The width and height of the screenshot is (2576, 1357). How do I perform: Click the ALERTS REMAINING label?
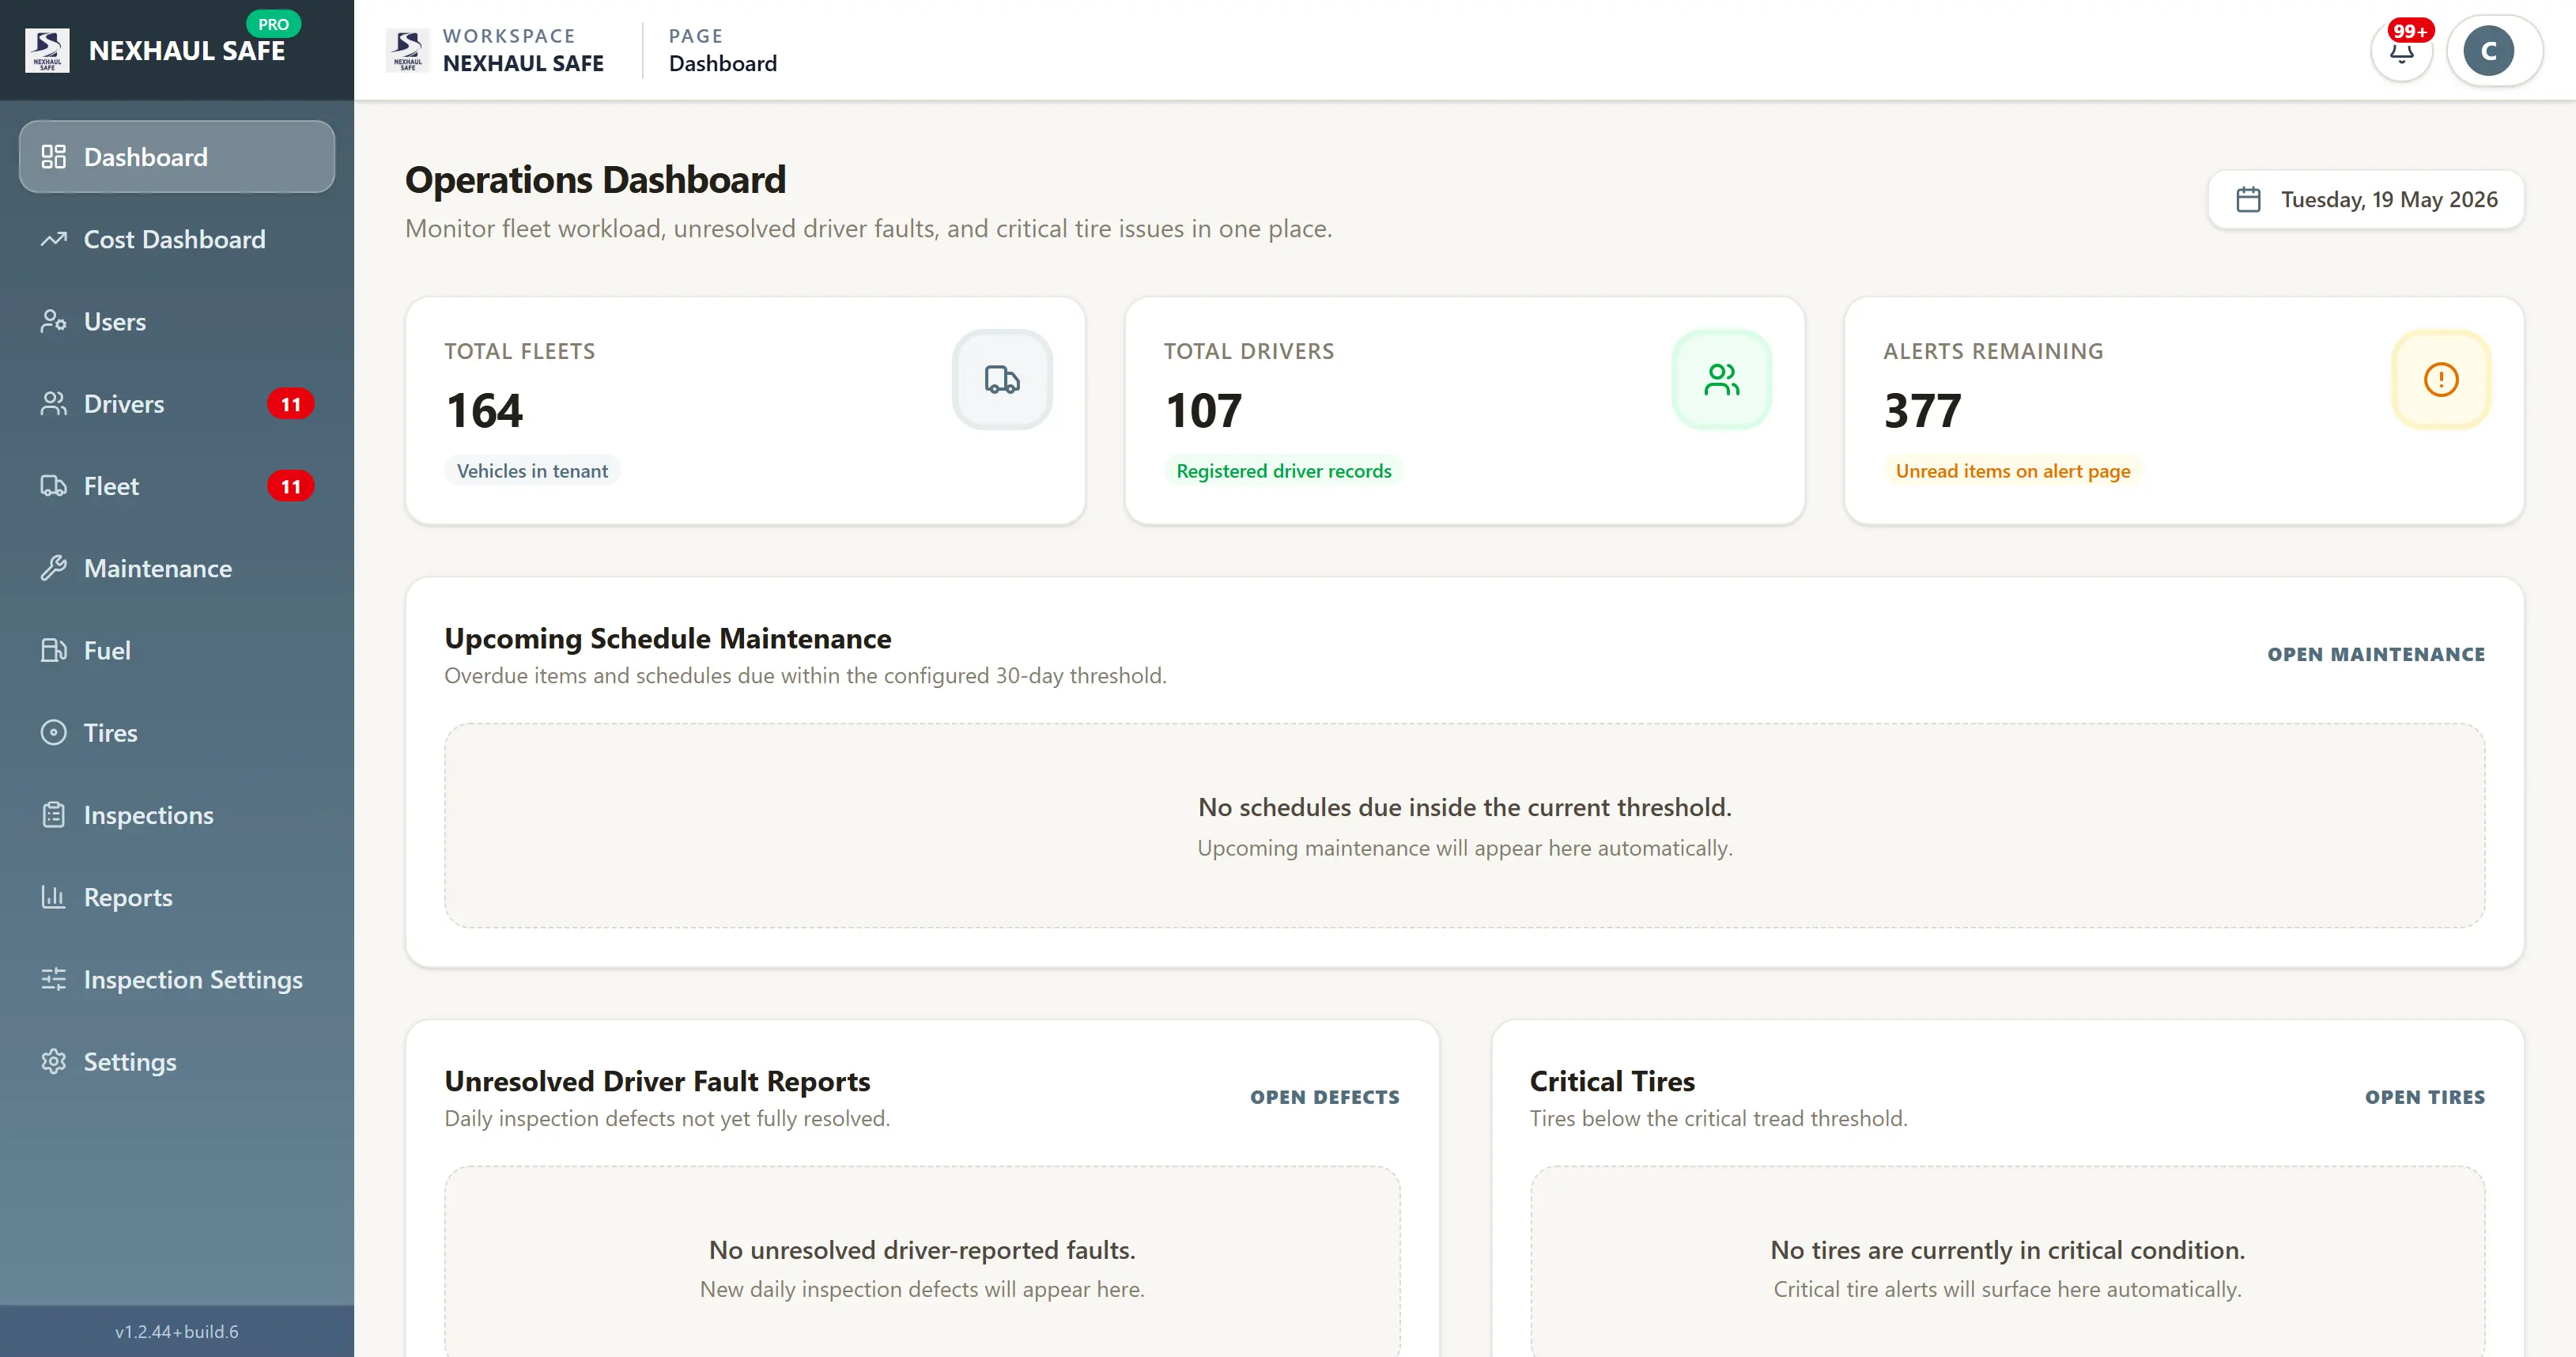pos(1993,351)
